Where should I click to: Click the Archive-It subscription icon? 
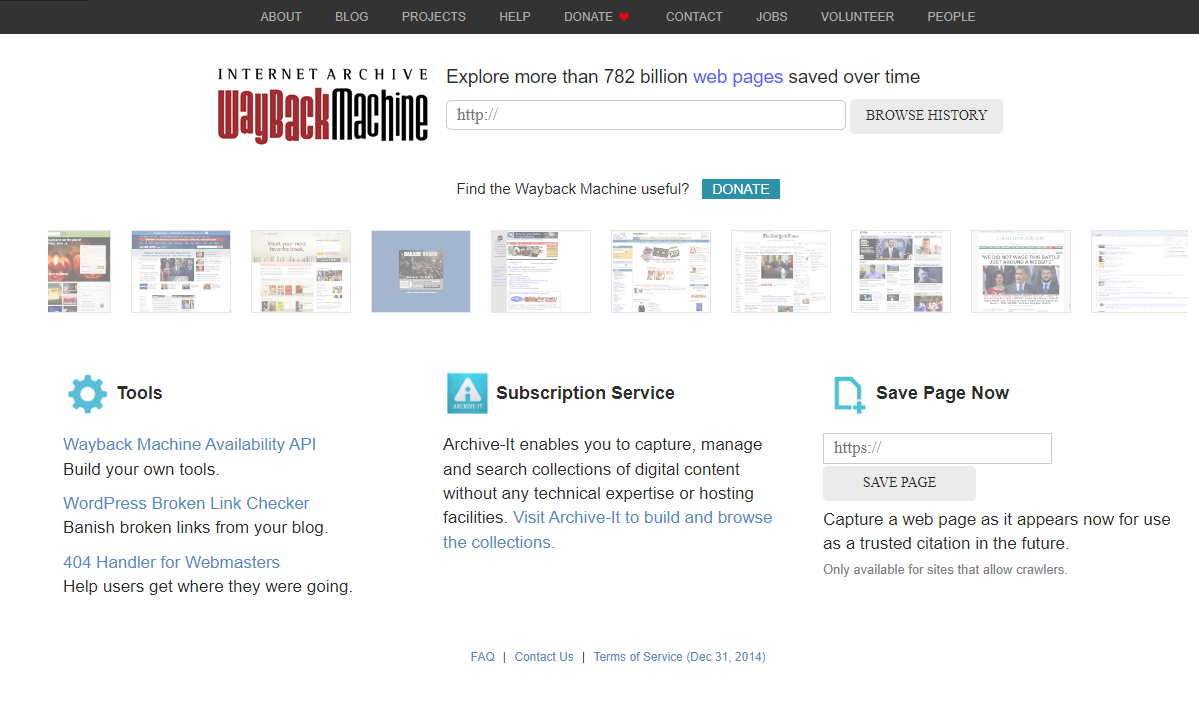[x=466, y=393]
